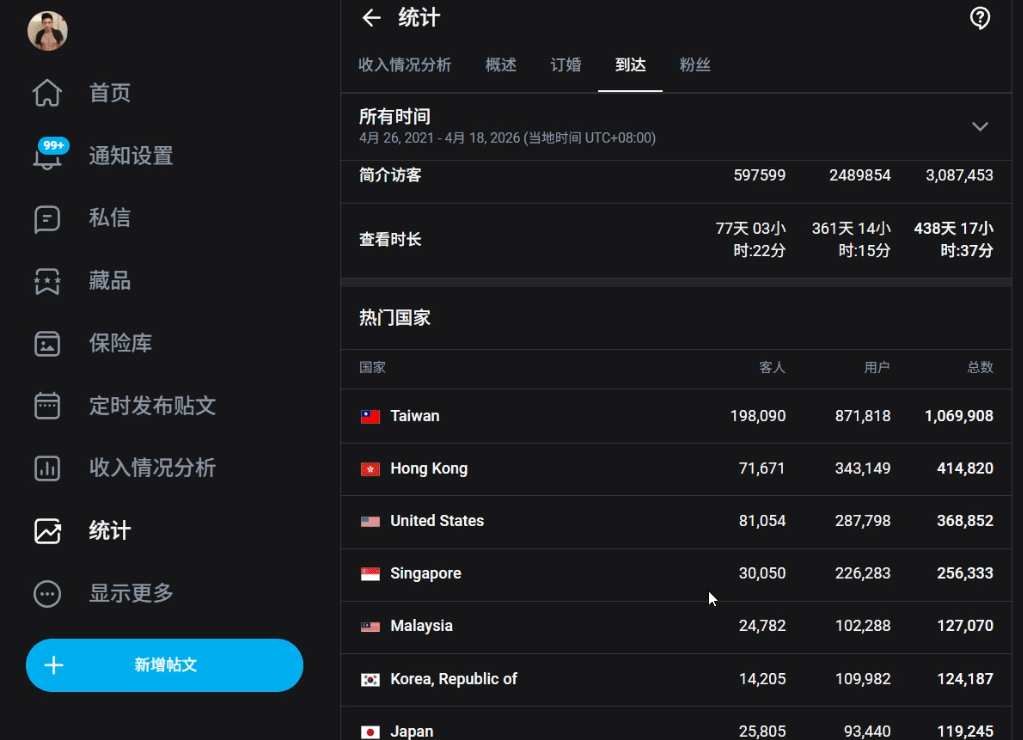Screen dimensions: 1023x740
Task: Open 藏品 in the sidebar
Action: click(x=110, y=281)
